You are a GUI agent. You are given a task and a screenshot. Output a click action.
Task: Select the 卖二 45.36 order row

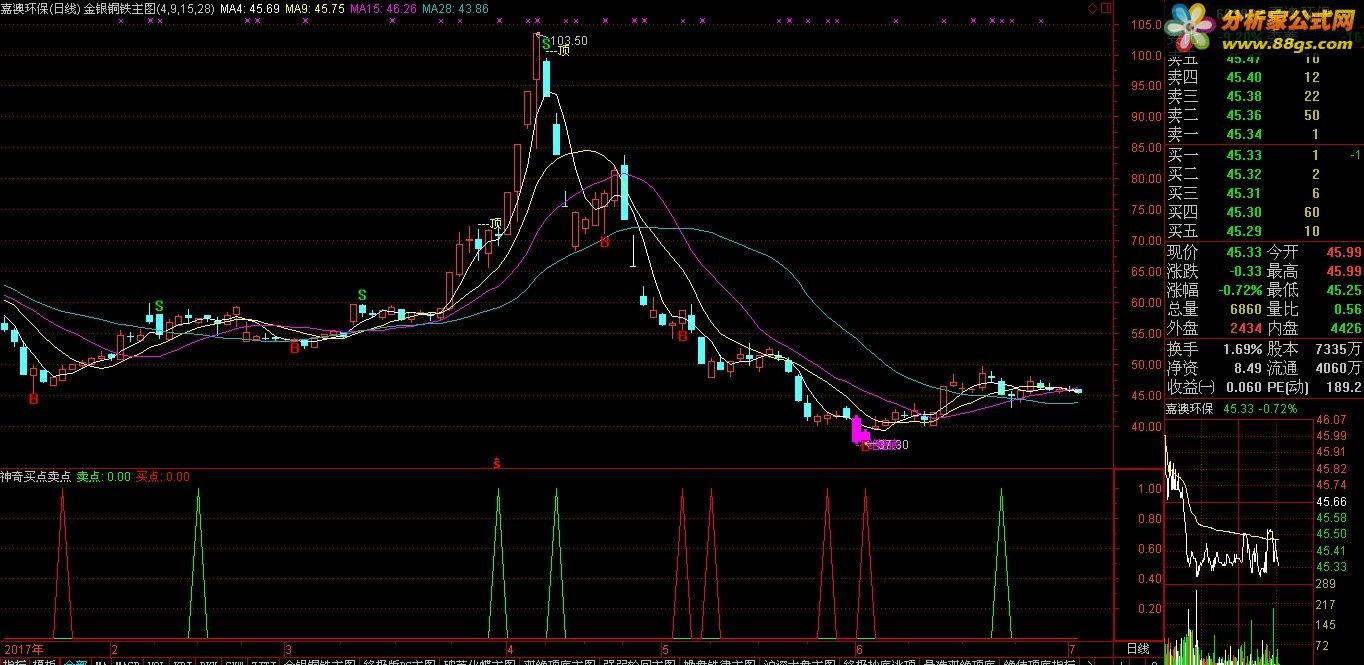(x=1264, y=115)
